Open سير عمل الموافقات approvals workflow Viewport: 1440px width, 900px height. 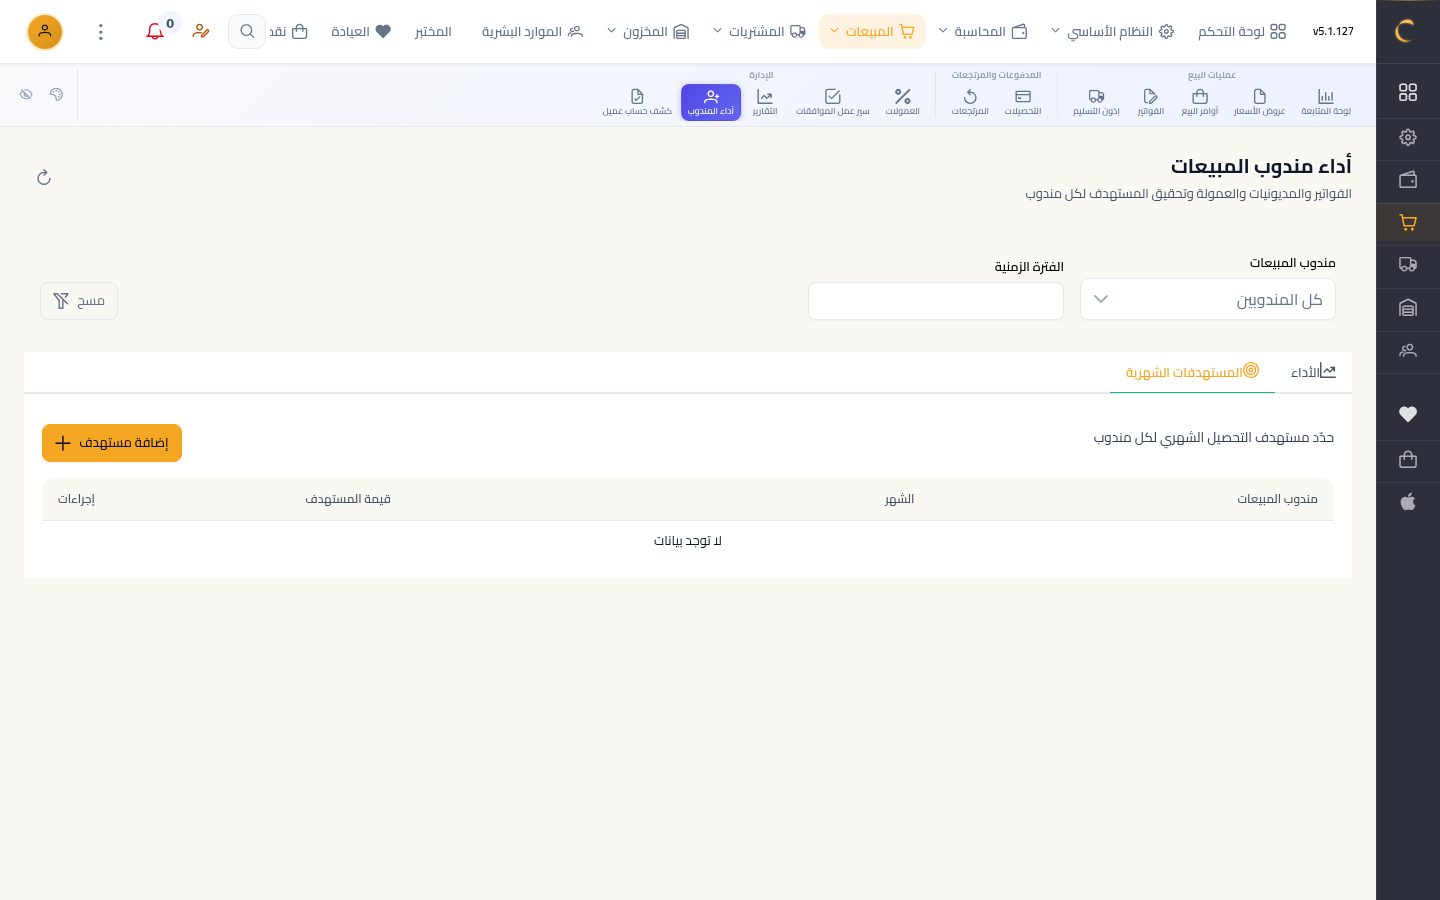pyautogui.click(x=832, y=102)
